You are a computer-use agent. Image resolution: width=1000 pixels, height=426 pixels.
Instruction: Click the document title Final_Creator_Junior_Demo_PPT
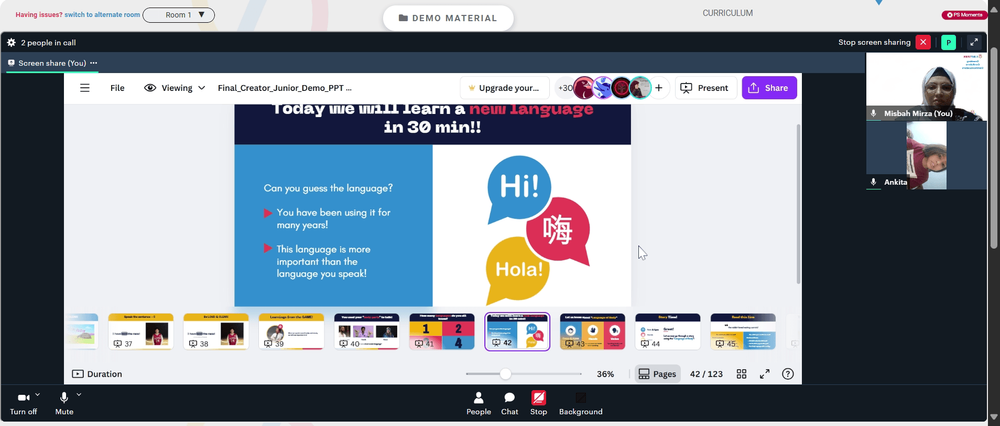coord(284,88)
